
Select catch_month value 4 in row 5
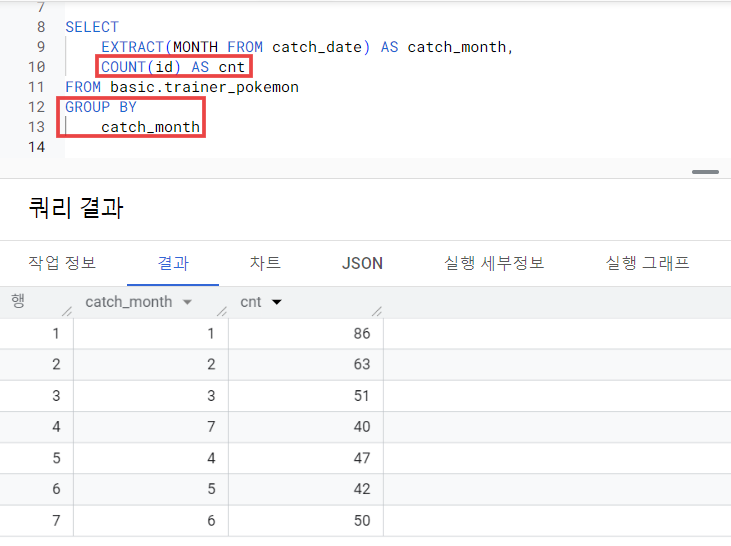tap(211, 458)
